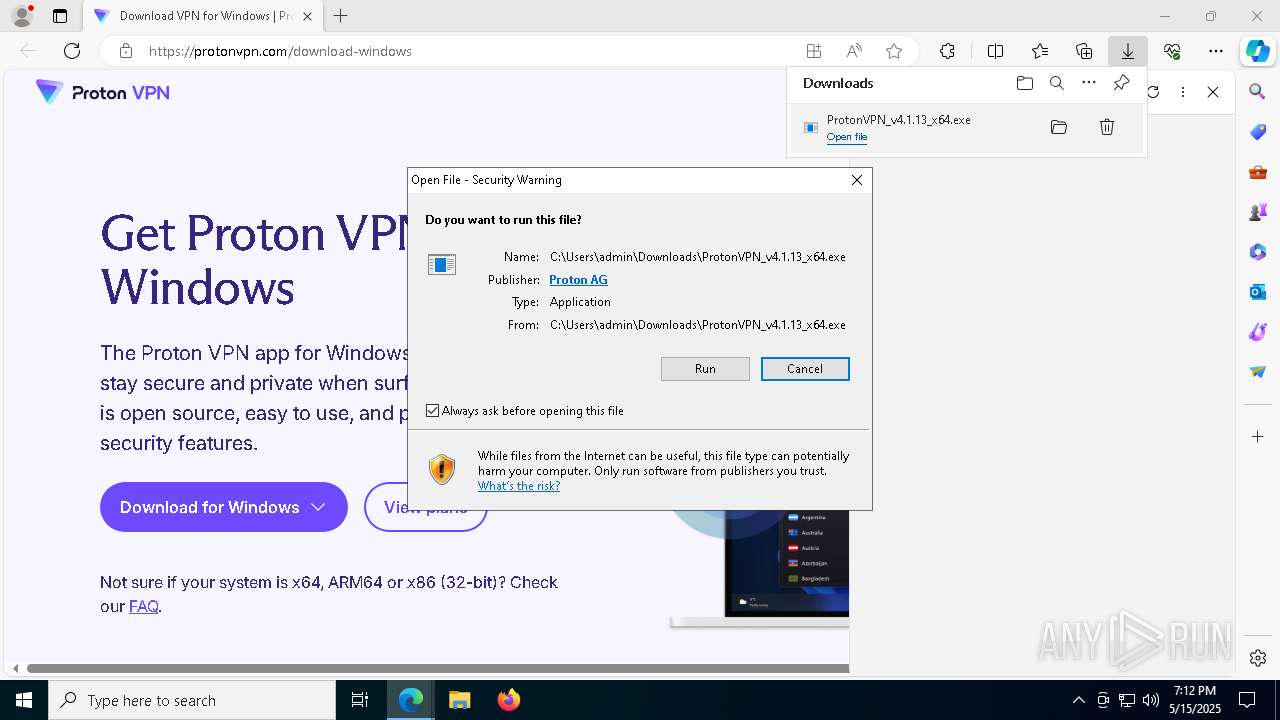Open the sidebar Microsoft 365 icon
Image resolution: width=1280 pixels, height=720 pixels.
1258,252
